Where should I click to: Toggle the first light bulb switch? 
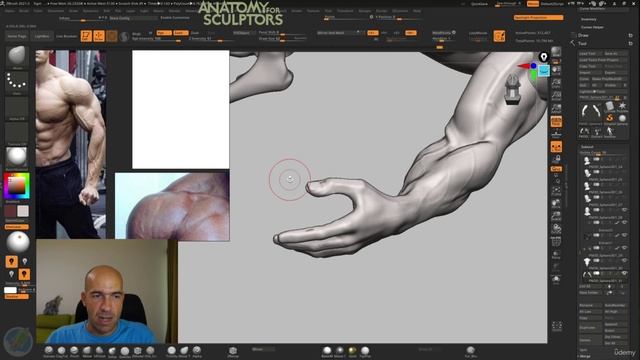[11, 262]
